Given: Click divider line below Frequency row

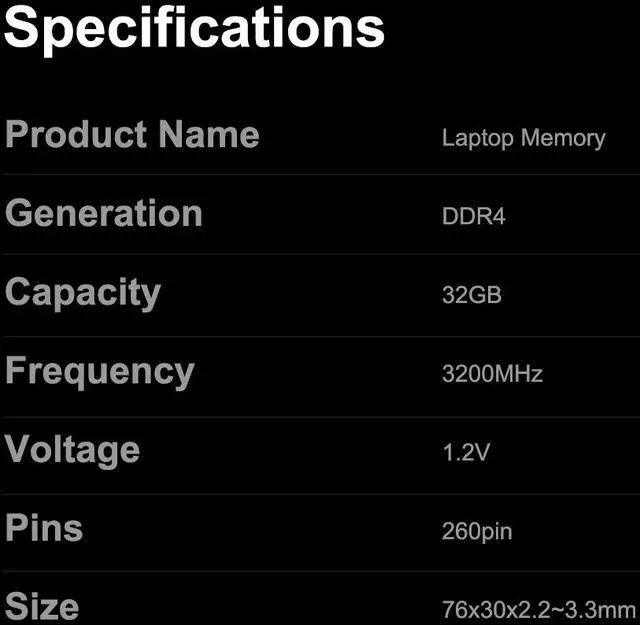Looking at the screenshot, I should [x=320, y=417].
